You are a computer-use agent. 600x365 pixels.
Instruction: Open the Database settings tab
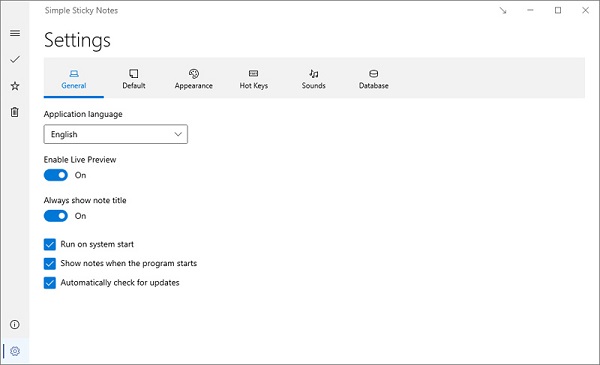[373, 79]
